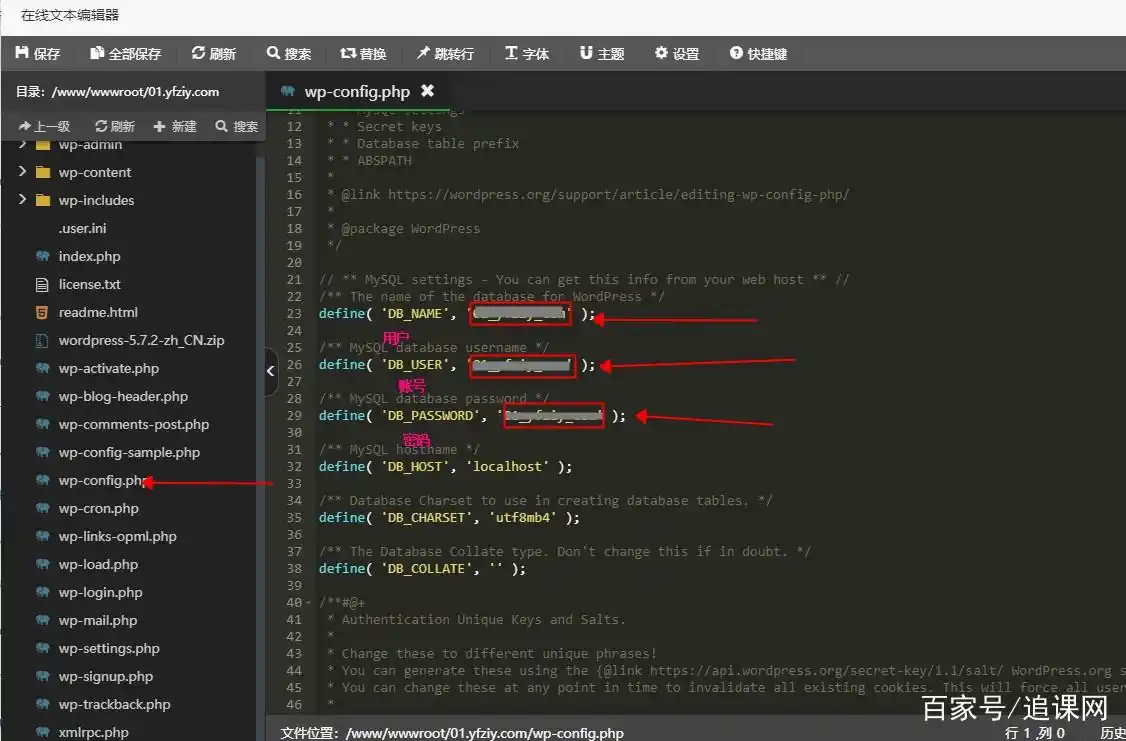
Task: Go up one directory level (上一级)
Action: point(44,126)
